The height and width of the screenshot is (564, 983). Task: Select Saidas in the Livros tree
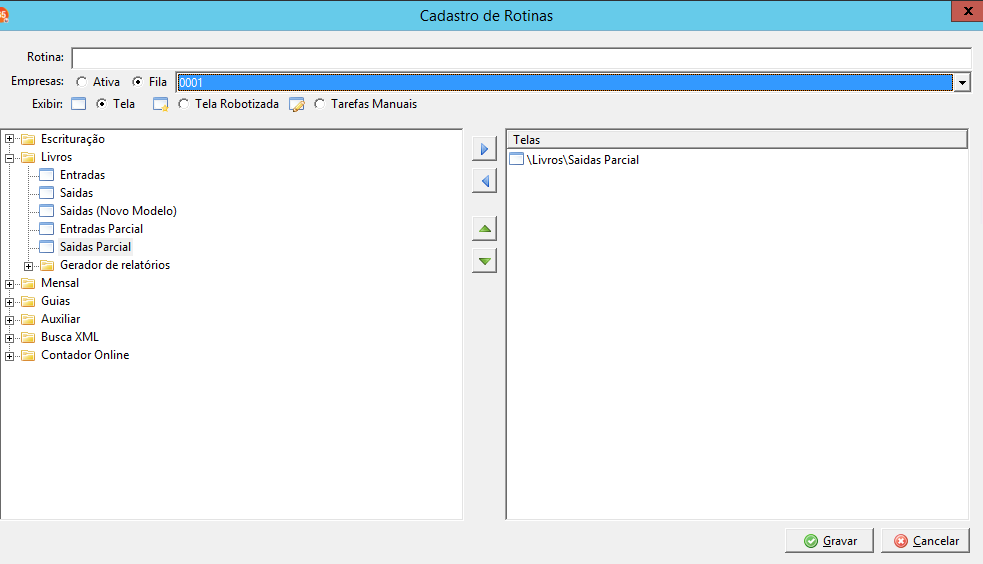[x=76, y=193]
